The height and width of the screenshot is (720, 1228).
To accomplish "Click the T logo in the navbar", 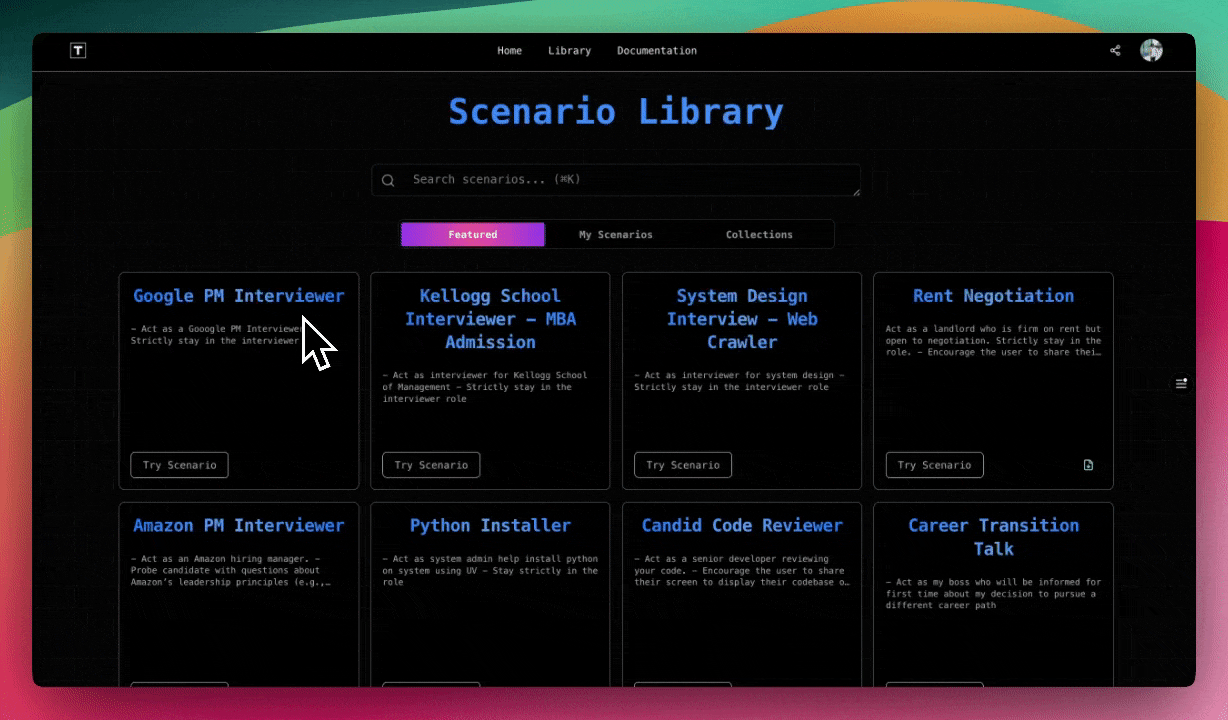I will point(78,50).
